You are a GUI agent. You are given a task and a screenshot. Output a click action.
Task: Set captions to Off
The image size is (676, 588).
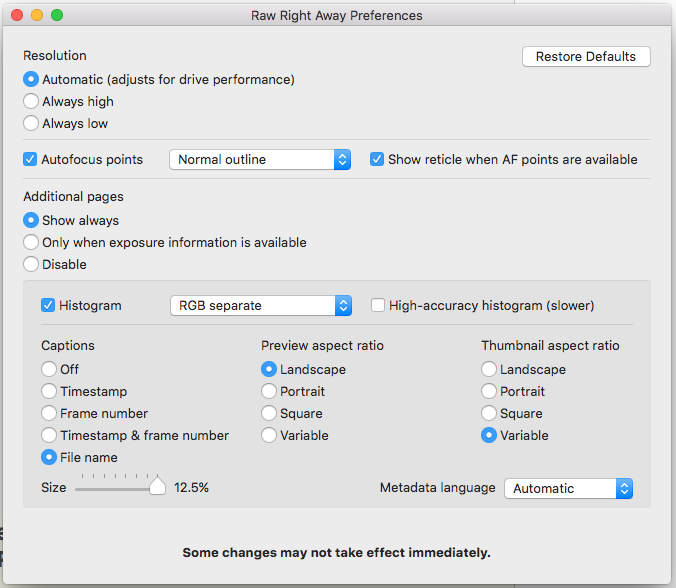(49, 369)
